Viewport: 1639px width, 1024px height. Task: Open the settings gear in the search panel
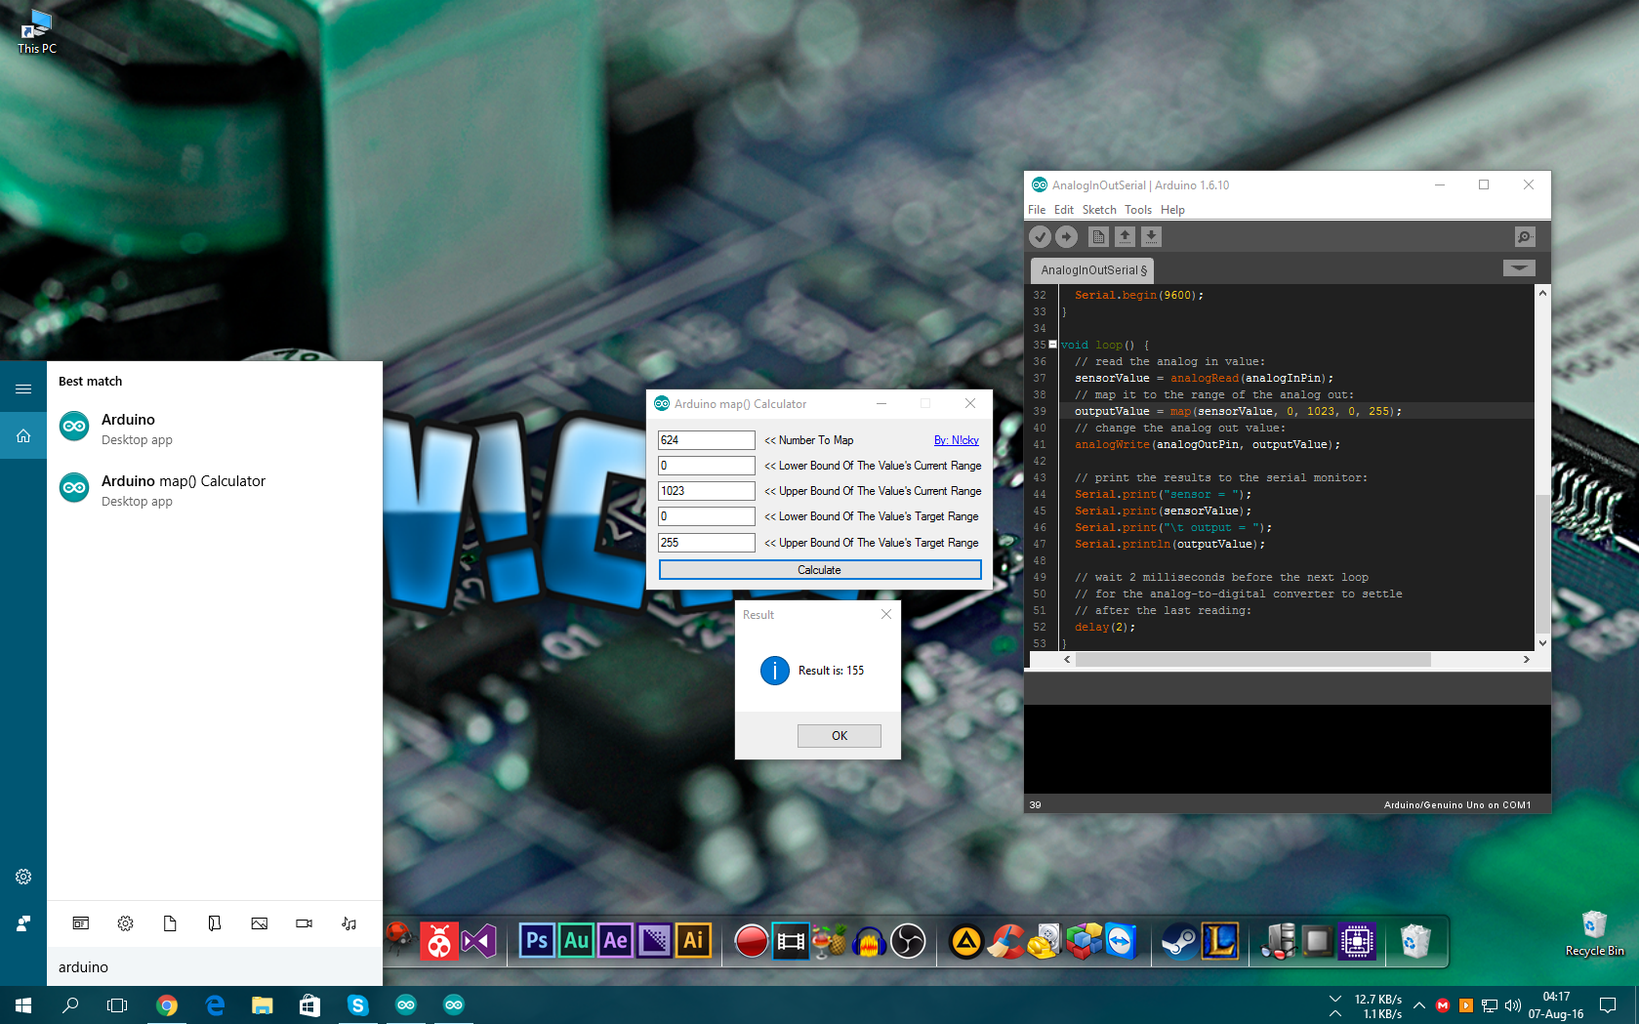[125, 923]
